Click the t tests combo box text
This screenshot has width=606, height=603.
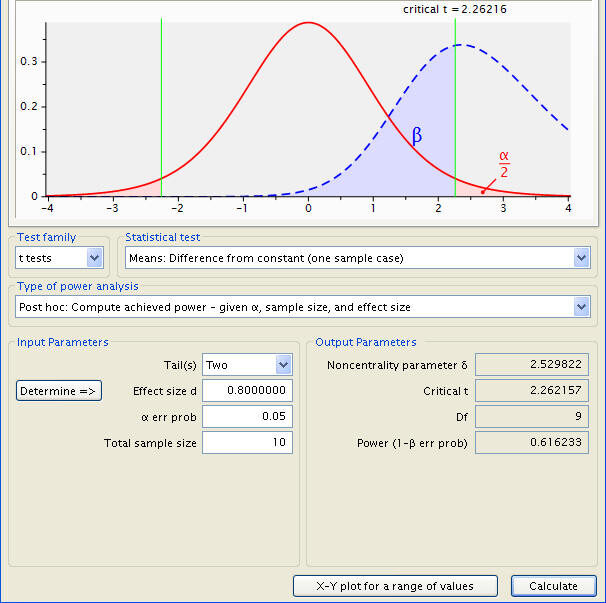click(35, 258)
